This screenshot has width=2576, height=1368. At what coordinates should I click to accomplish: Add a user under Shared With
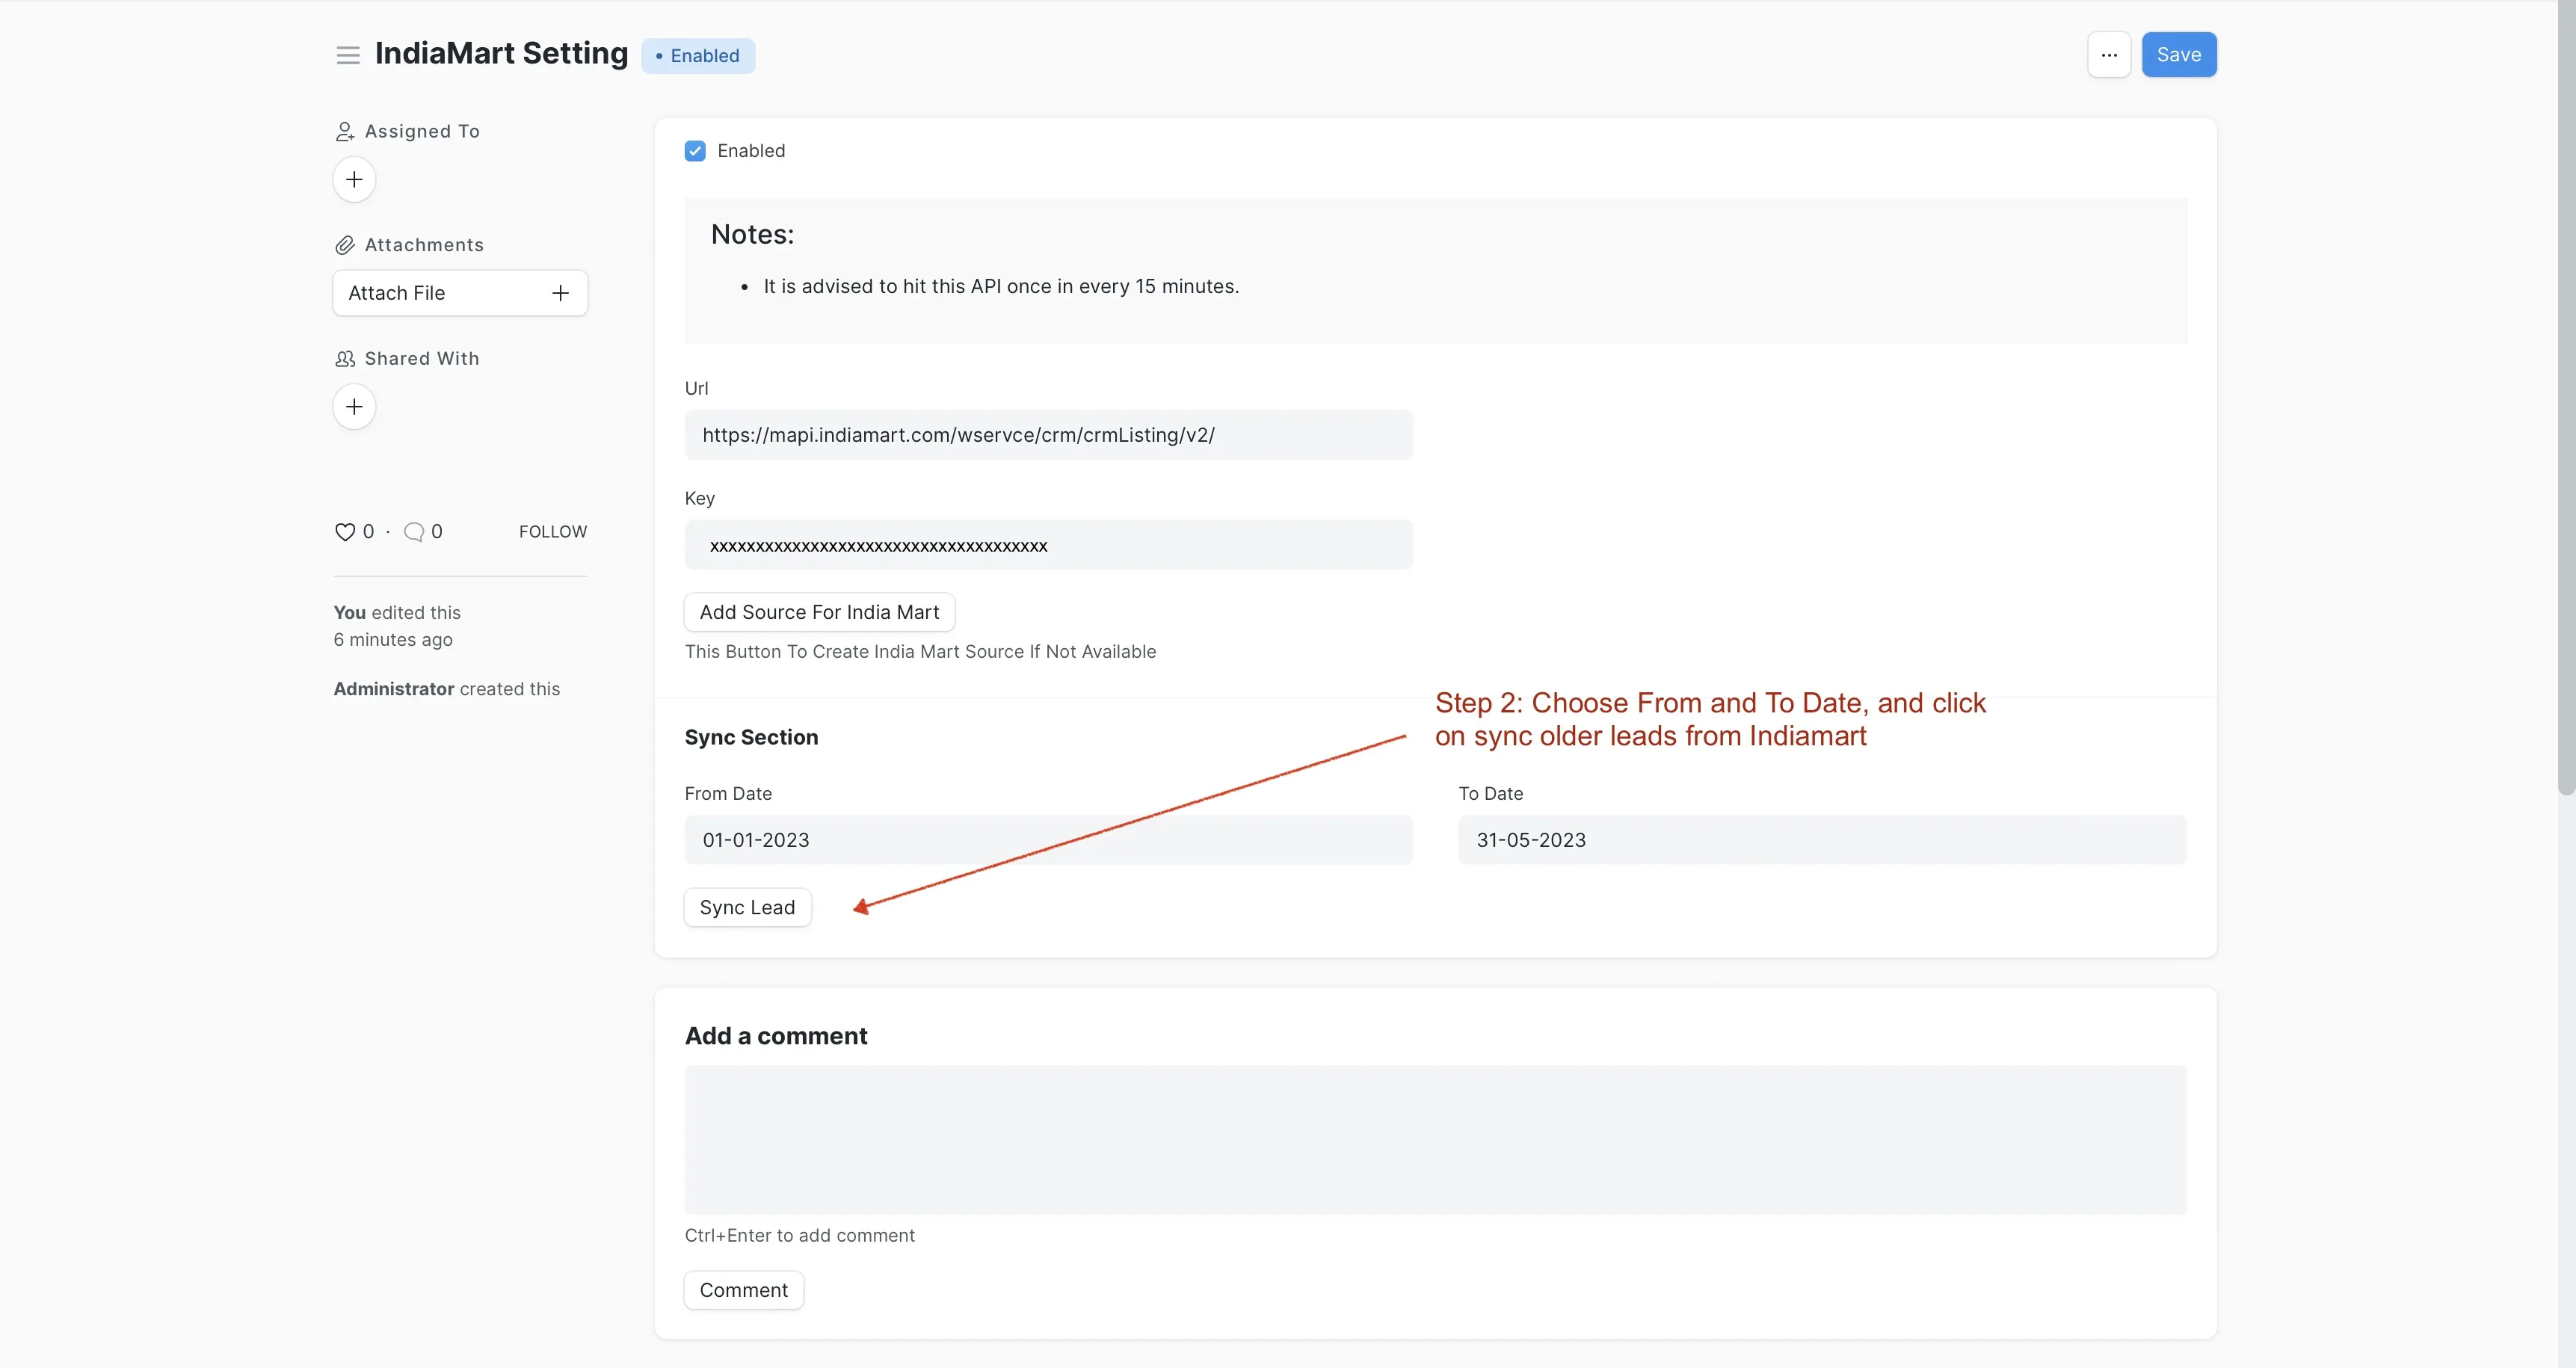click(354, 407)
